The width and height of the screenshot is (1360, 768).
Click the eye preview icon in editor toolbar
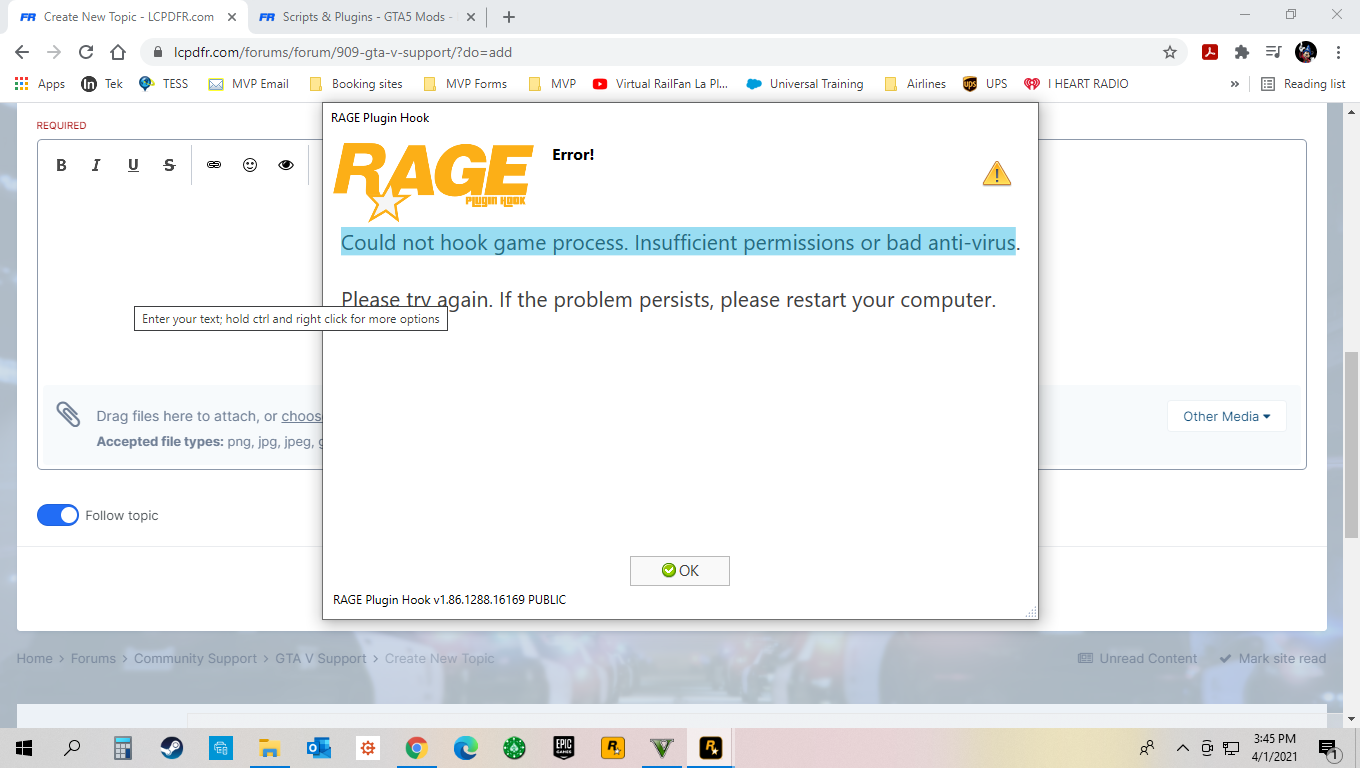(286, 165)
